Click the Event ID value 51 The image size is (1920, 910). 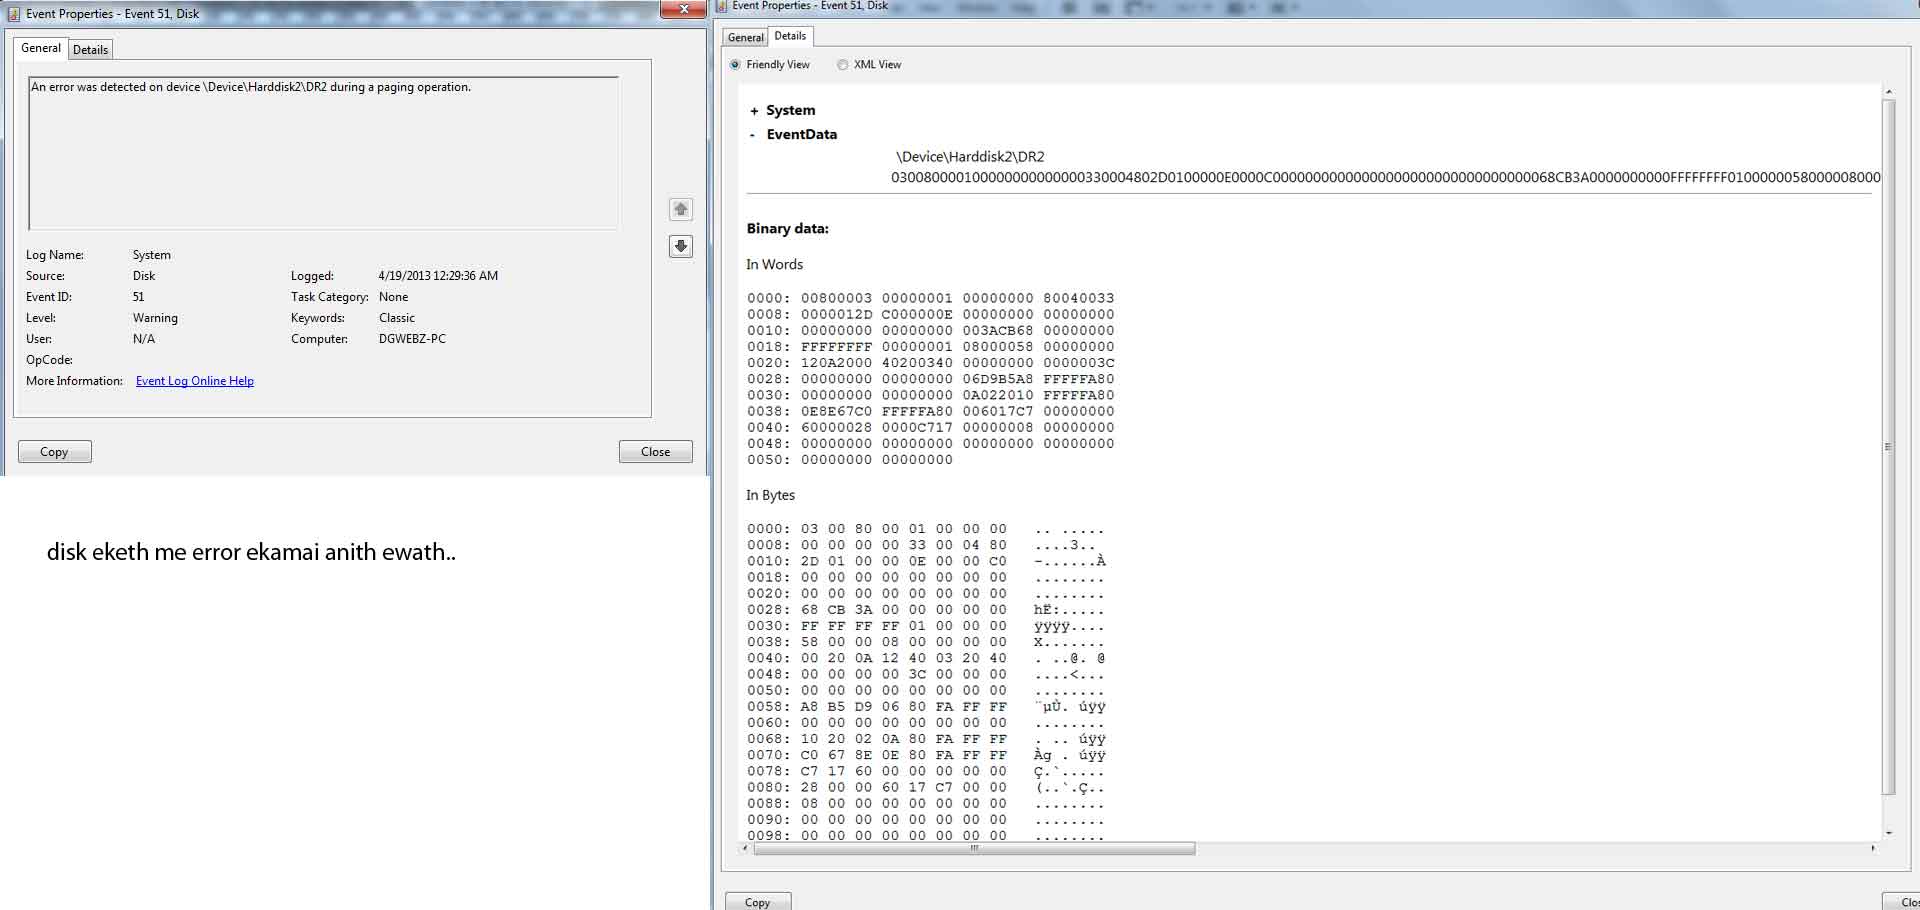click(139, 297)
